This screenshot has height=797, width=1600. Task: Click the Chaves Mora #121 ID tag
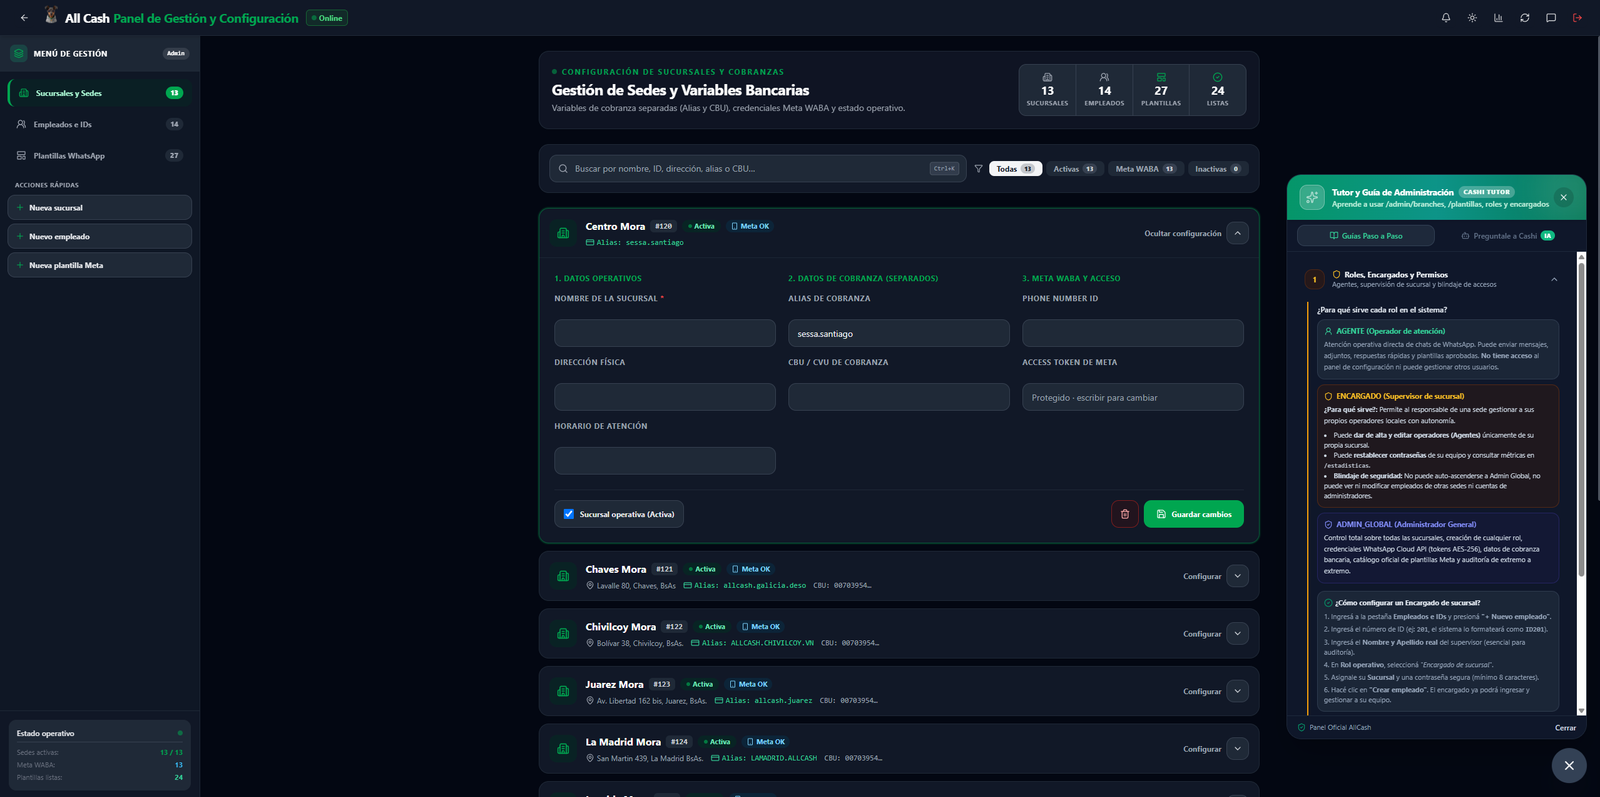pos(665,569)
